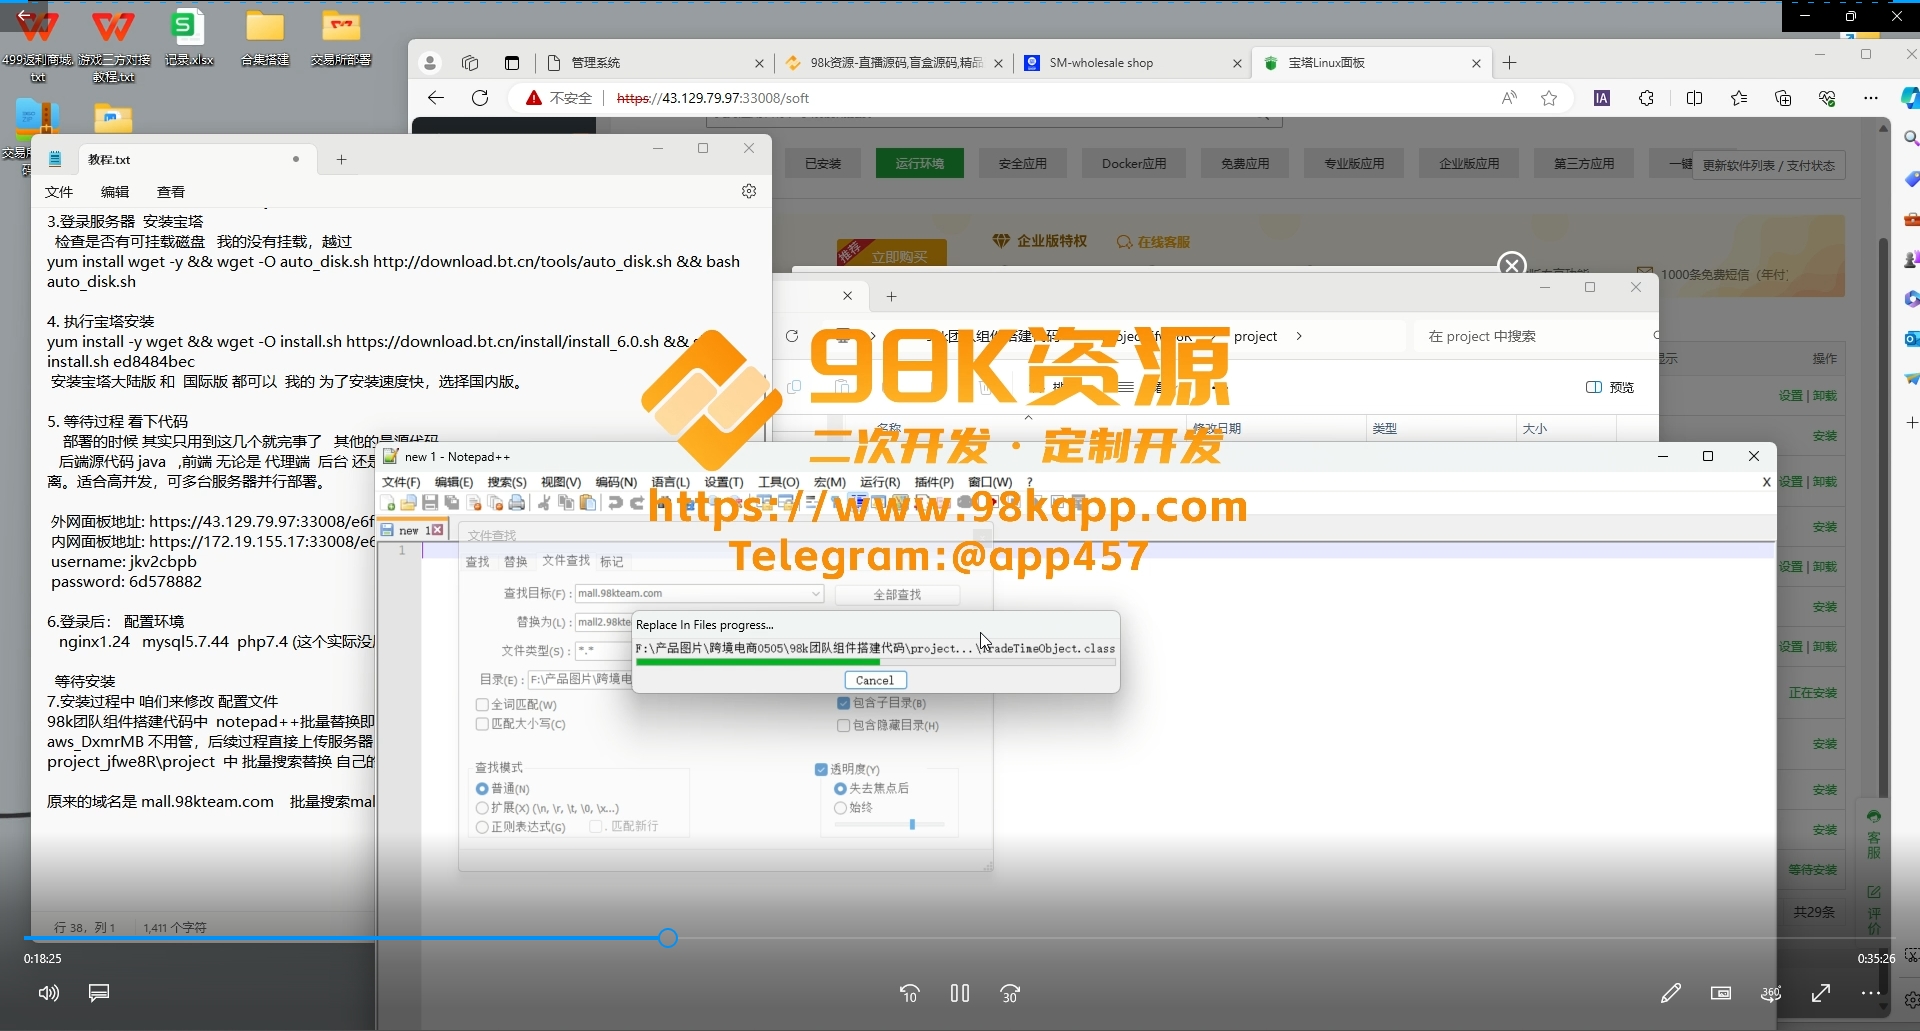This screenshot has width=1920, height=1031.
Task: Select the 普通(N) search mode
Action: click(x=482, y=789)
